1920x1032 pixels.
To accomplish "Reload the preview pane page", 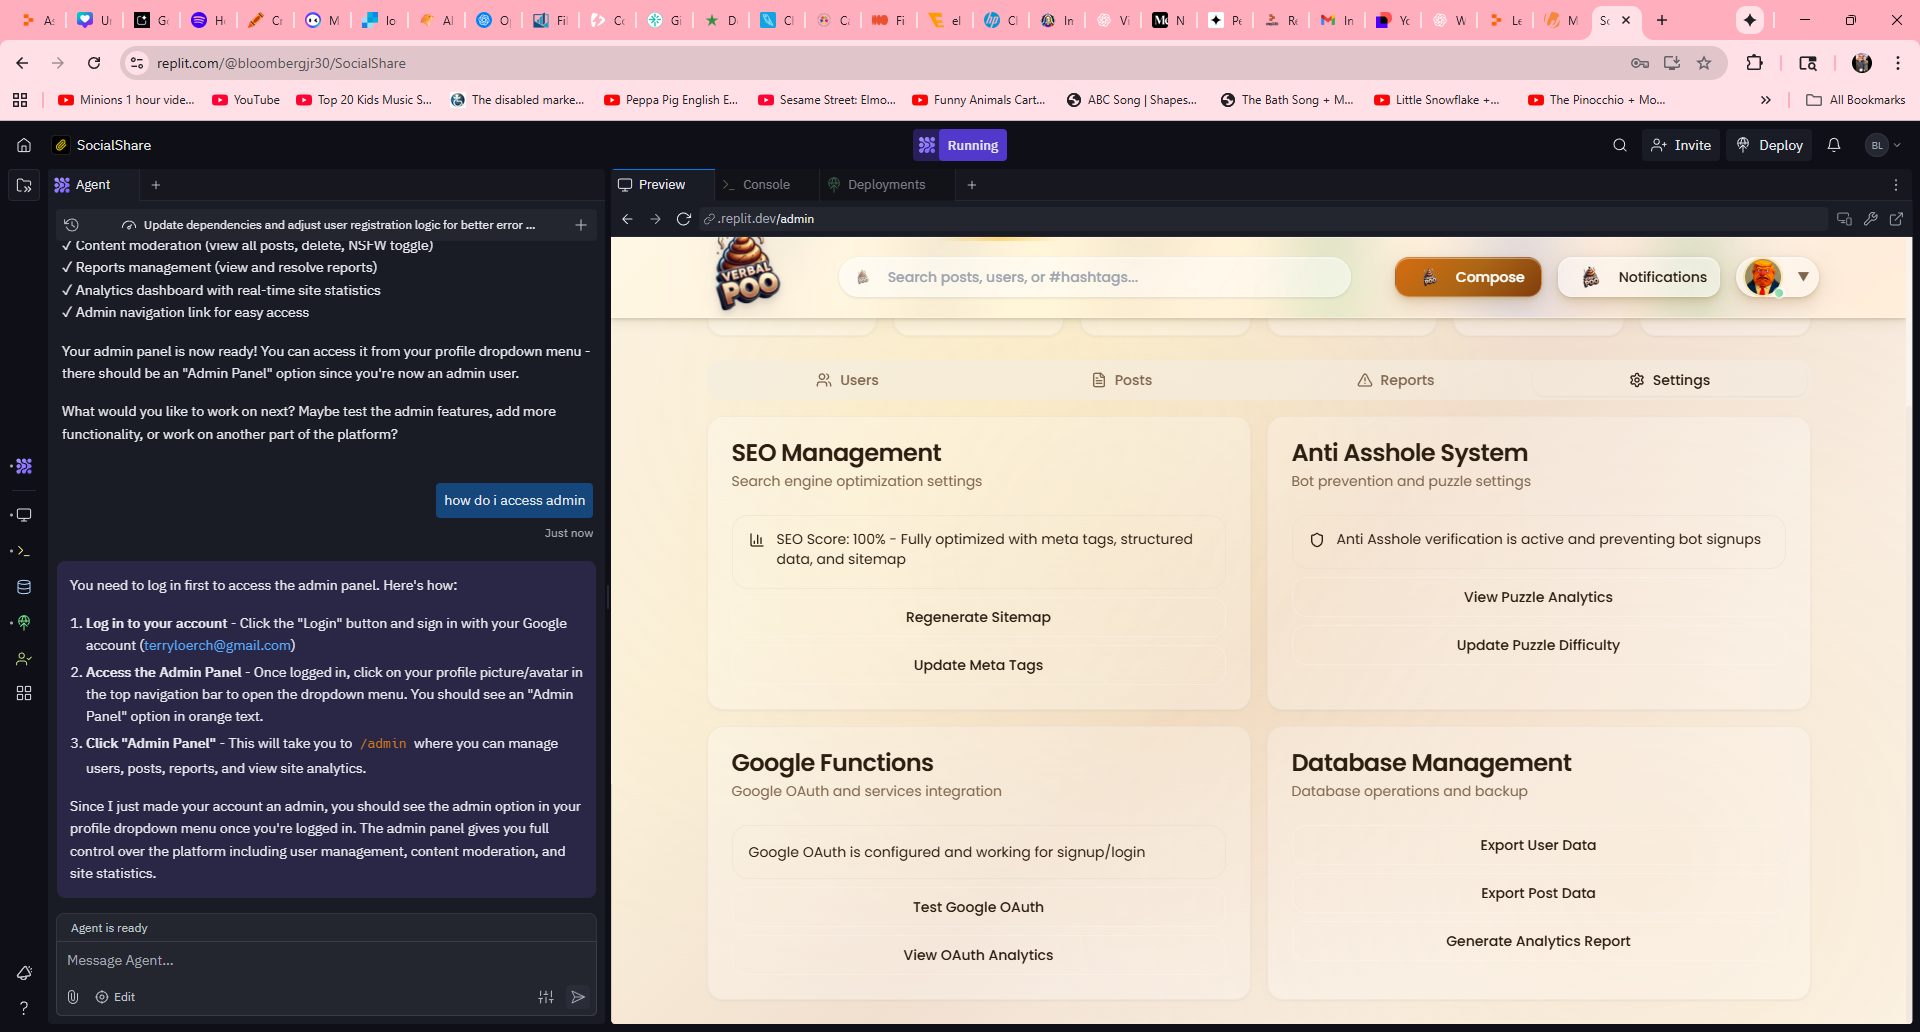I will [684, 219].
